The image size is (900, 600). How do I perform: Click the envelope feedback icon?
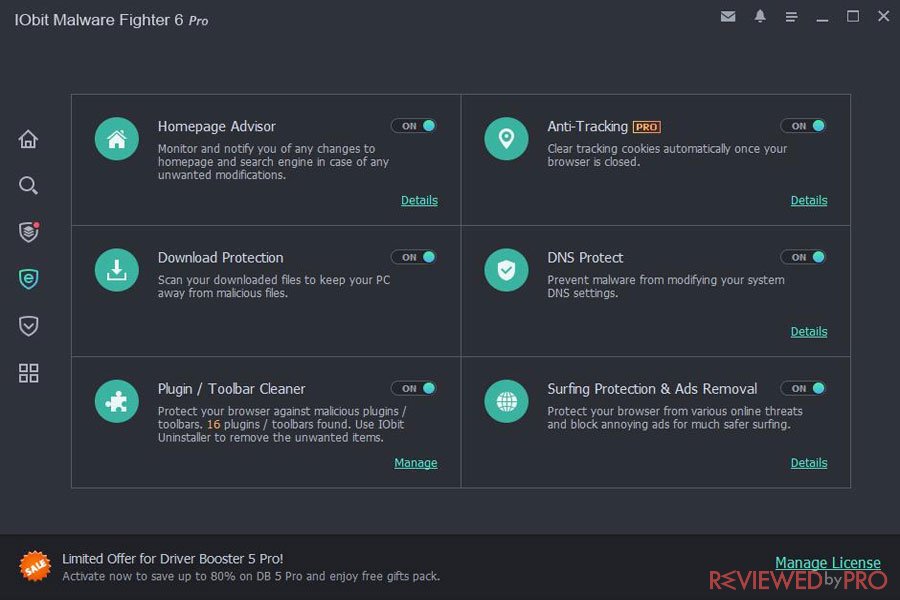point(728,17)
